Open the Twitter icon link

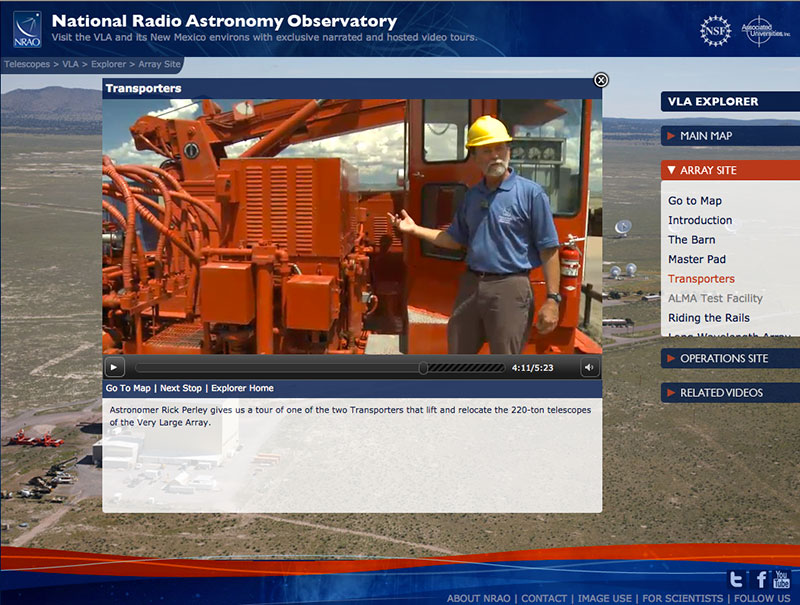click(736, 579)
